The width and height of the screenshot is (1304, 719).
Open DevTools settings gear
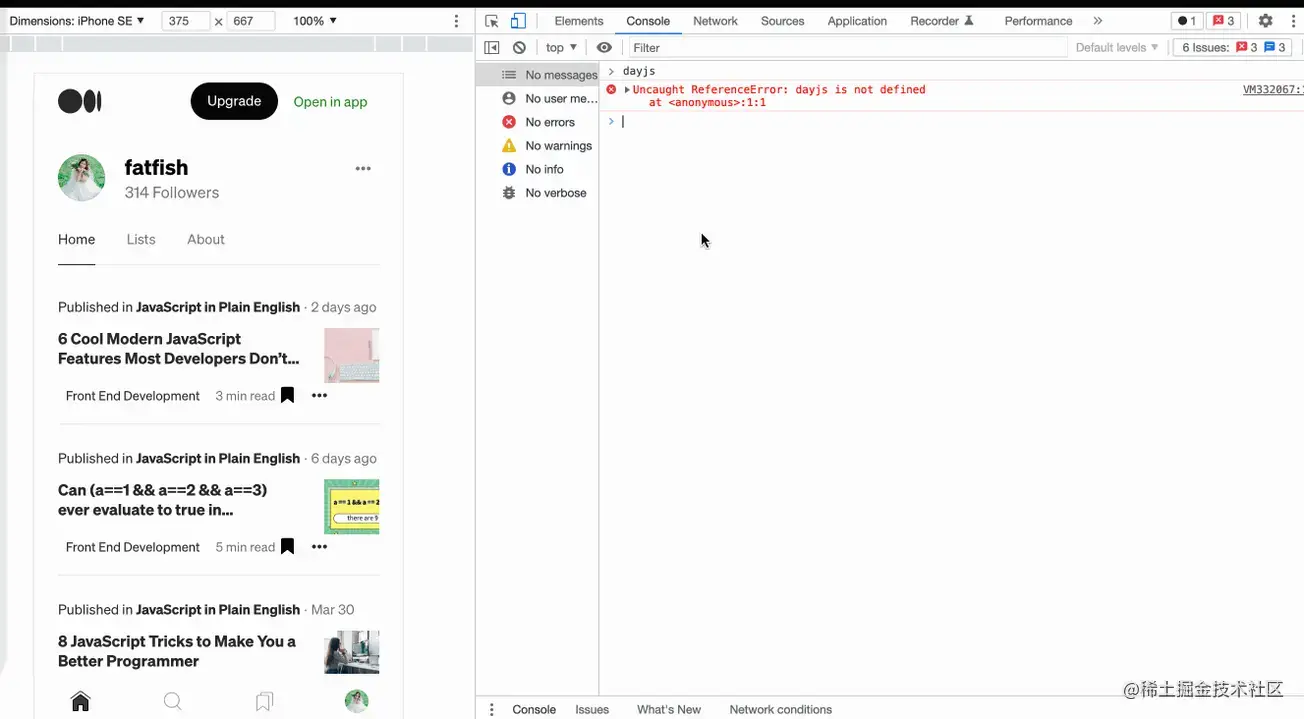pyautogui.click(x=1266, y=21)
